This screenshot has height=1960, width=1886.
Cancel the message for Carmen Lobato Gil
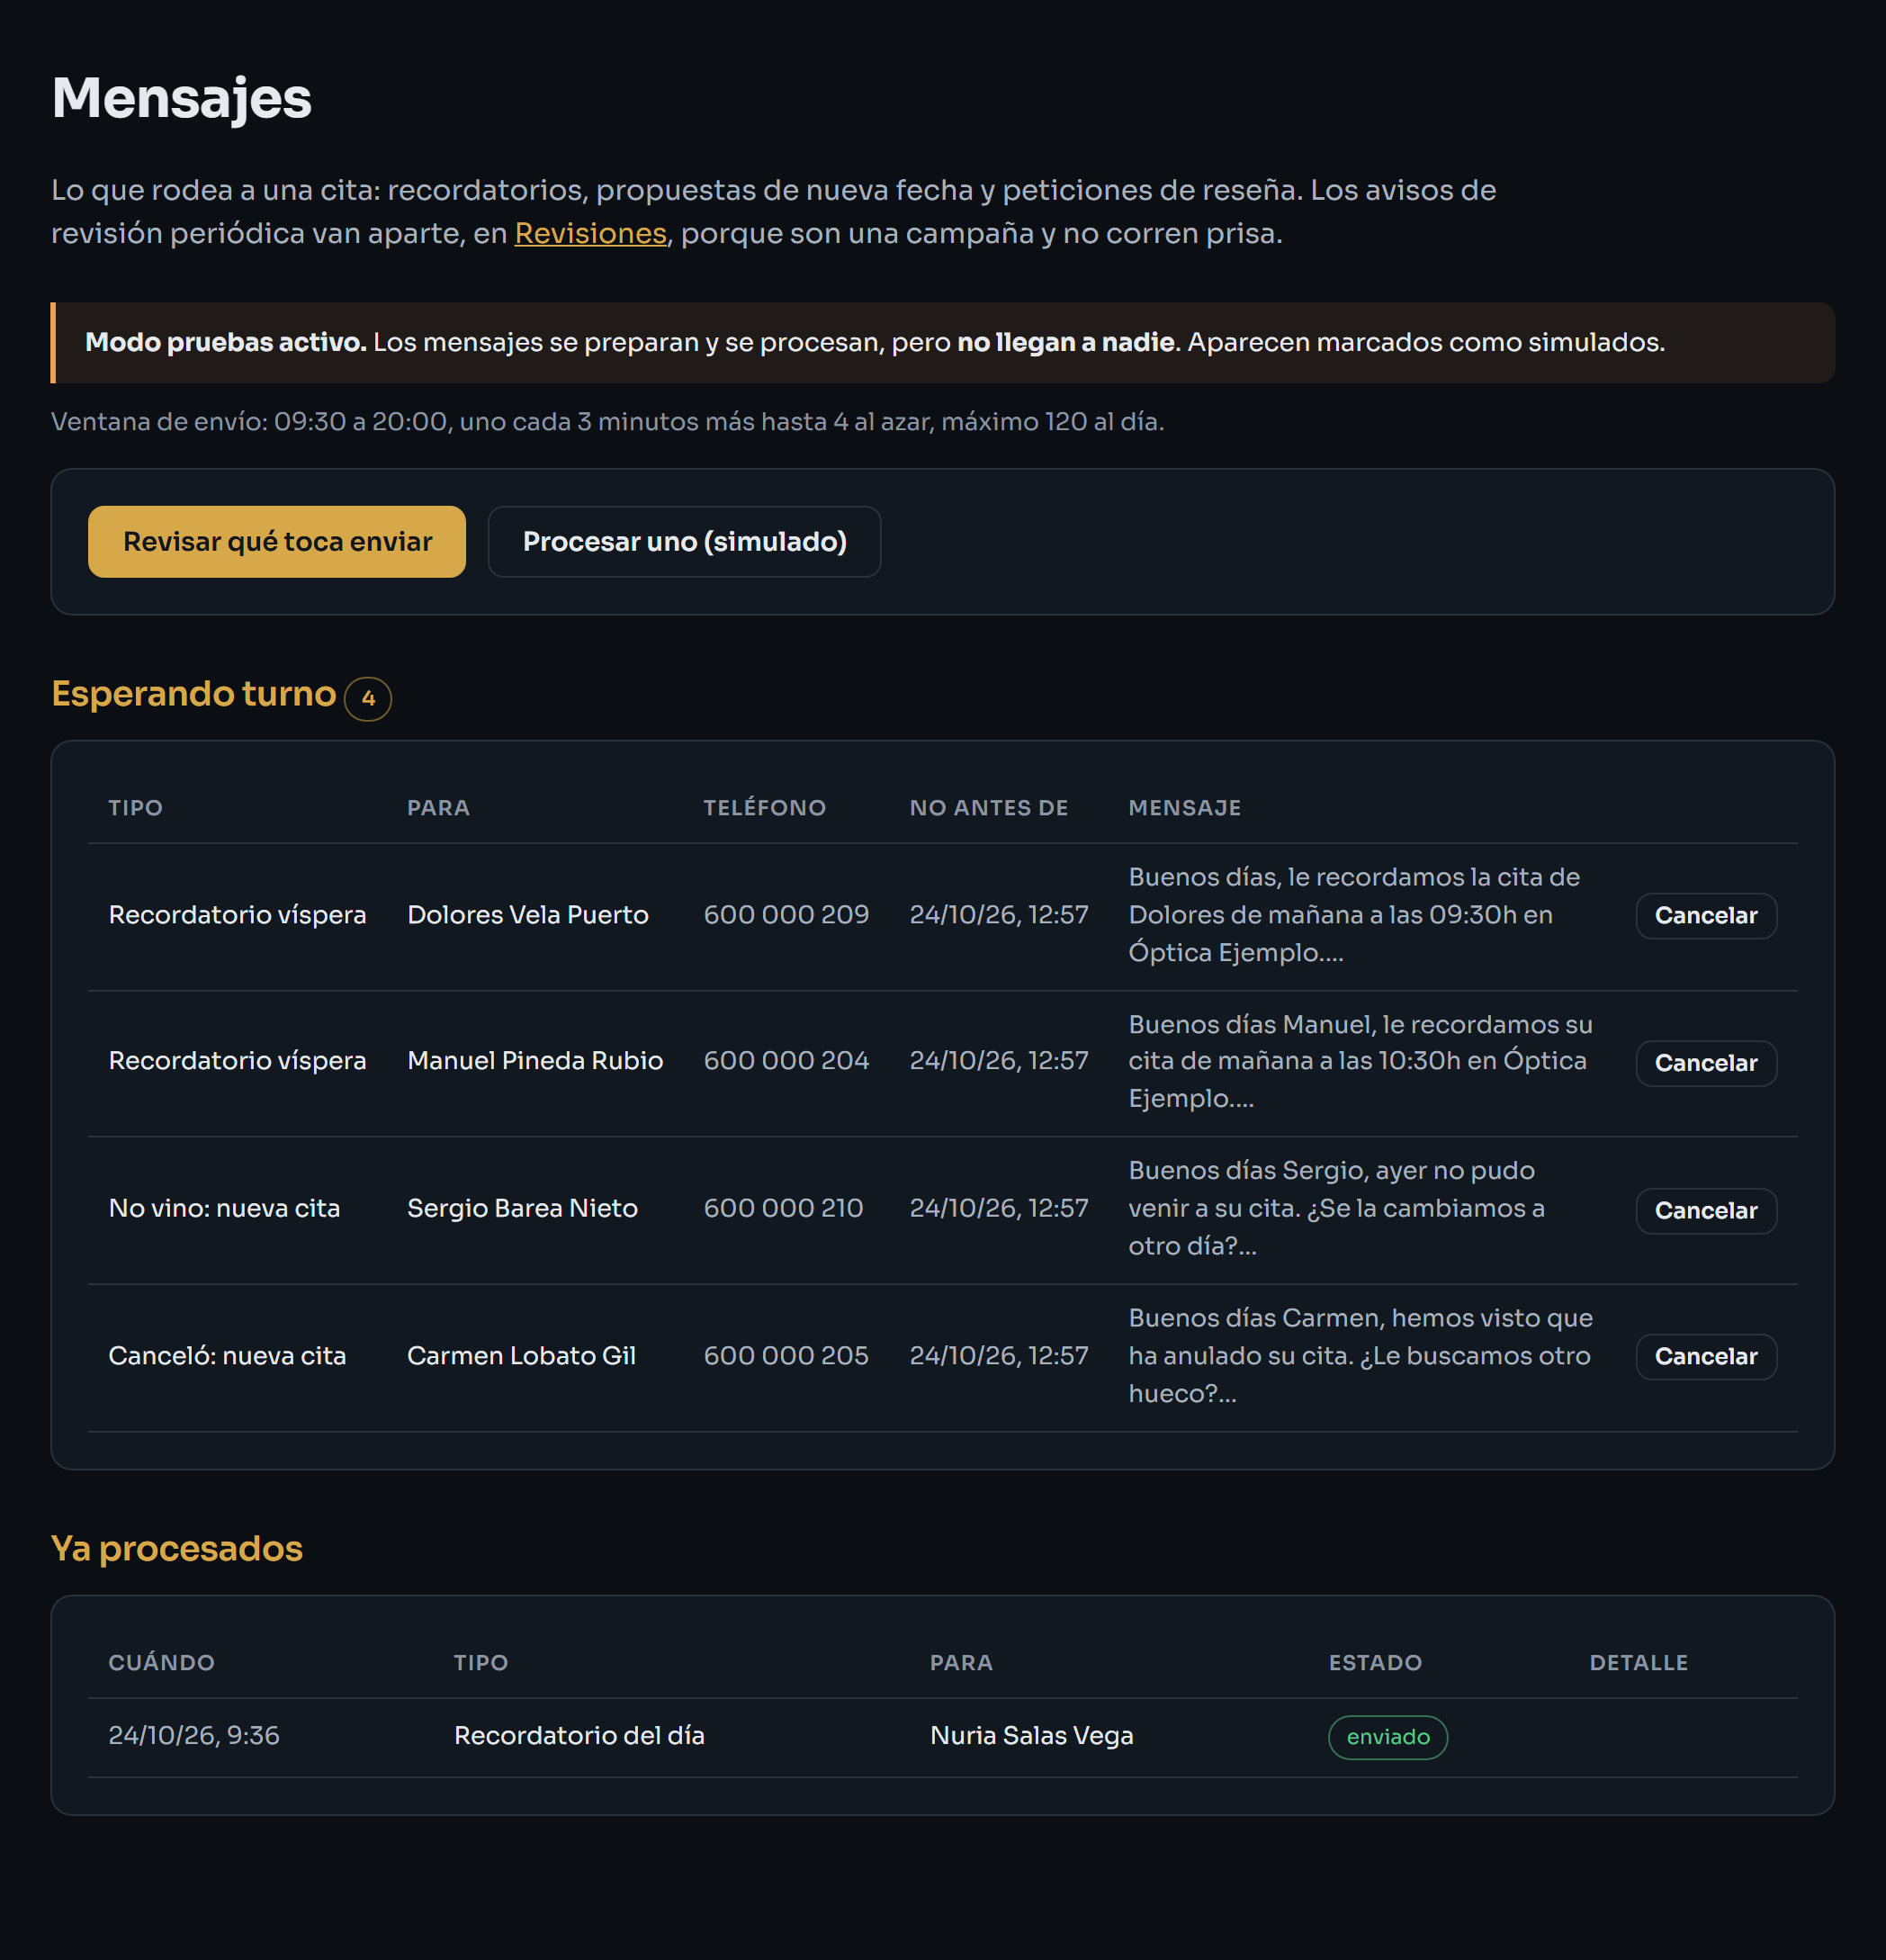click(1706, 1356)
